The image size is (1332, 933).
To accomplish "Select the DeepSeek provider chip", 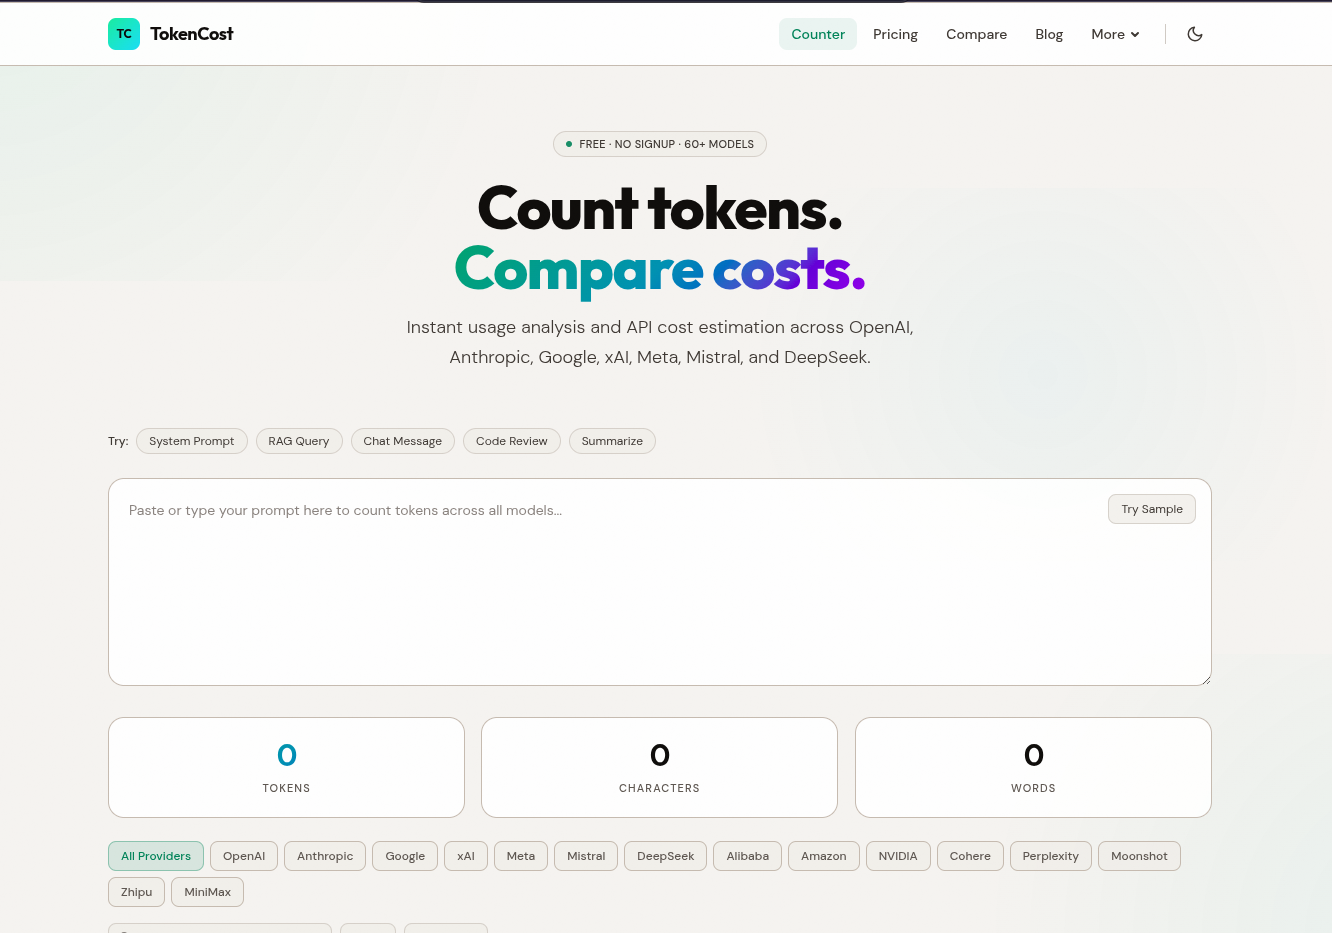I will 665,856.
